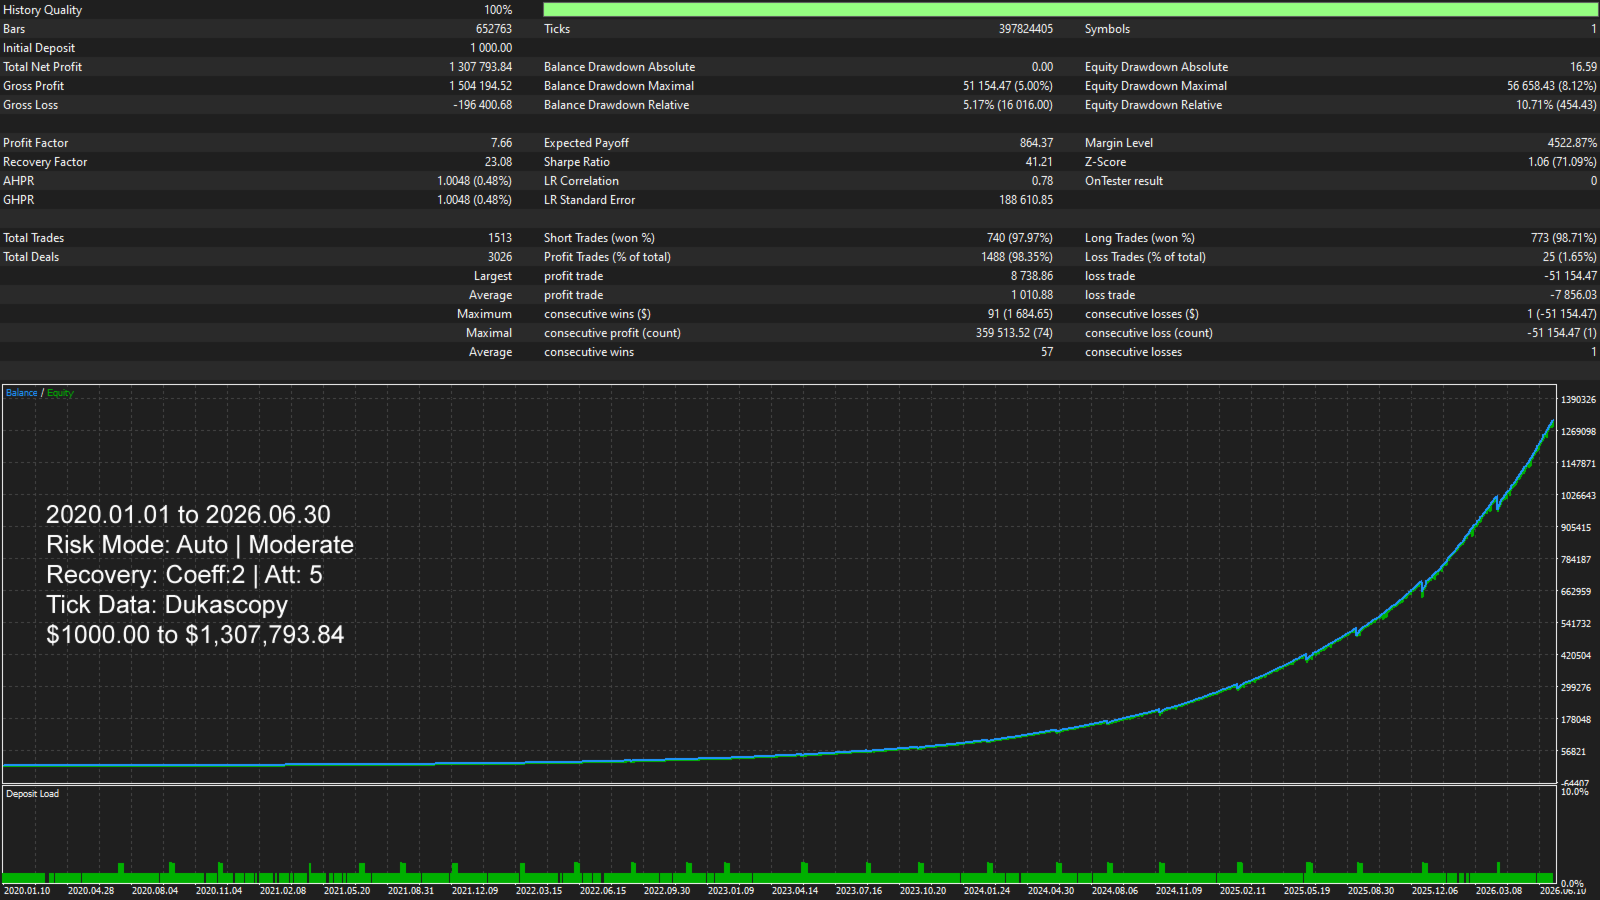Click the 2020.01.10 date axis label
The width and height of the screenshot is (1600, 900).
click(x=27, y=891)
